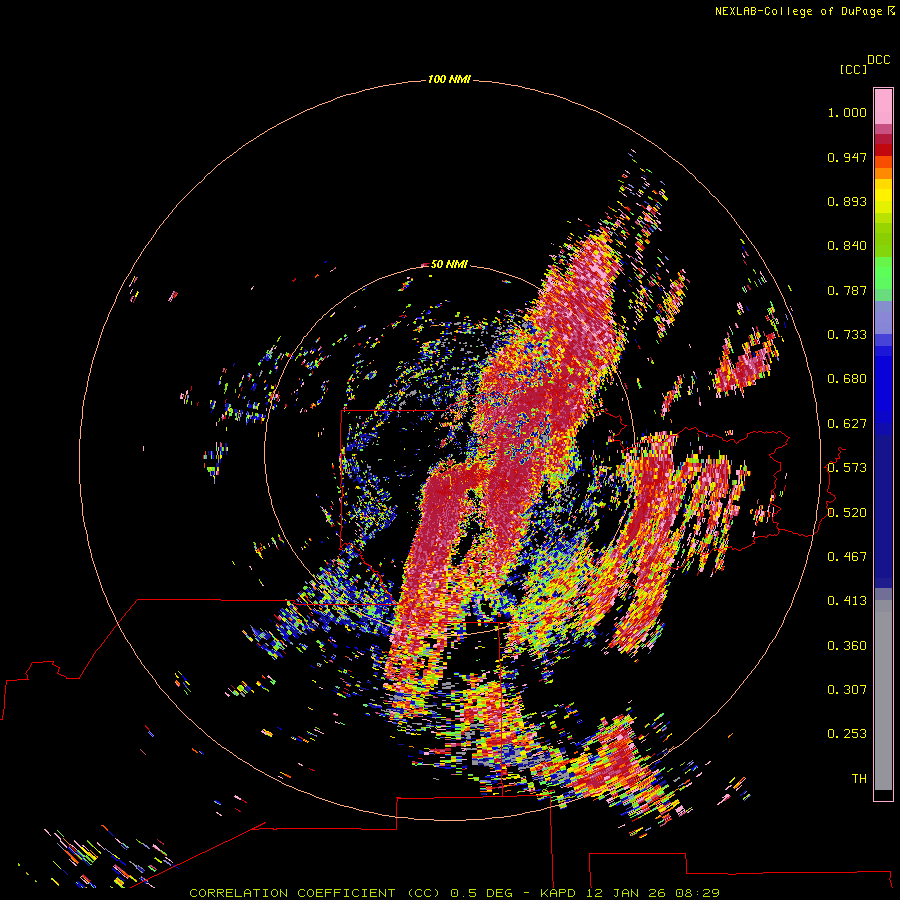This screenshot has height=900, width=900.
Task: Click the TH threshold label
Action: click(859, 779)
